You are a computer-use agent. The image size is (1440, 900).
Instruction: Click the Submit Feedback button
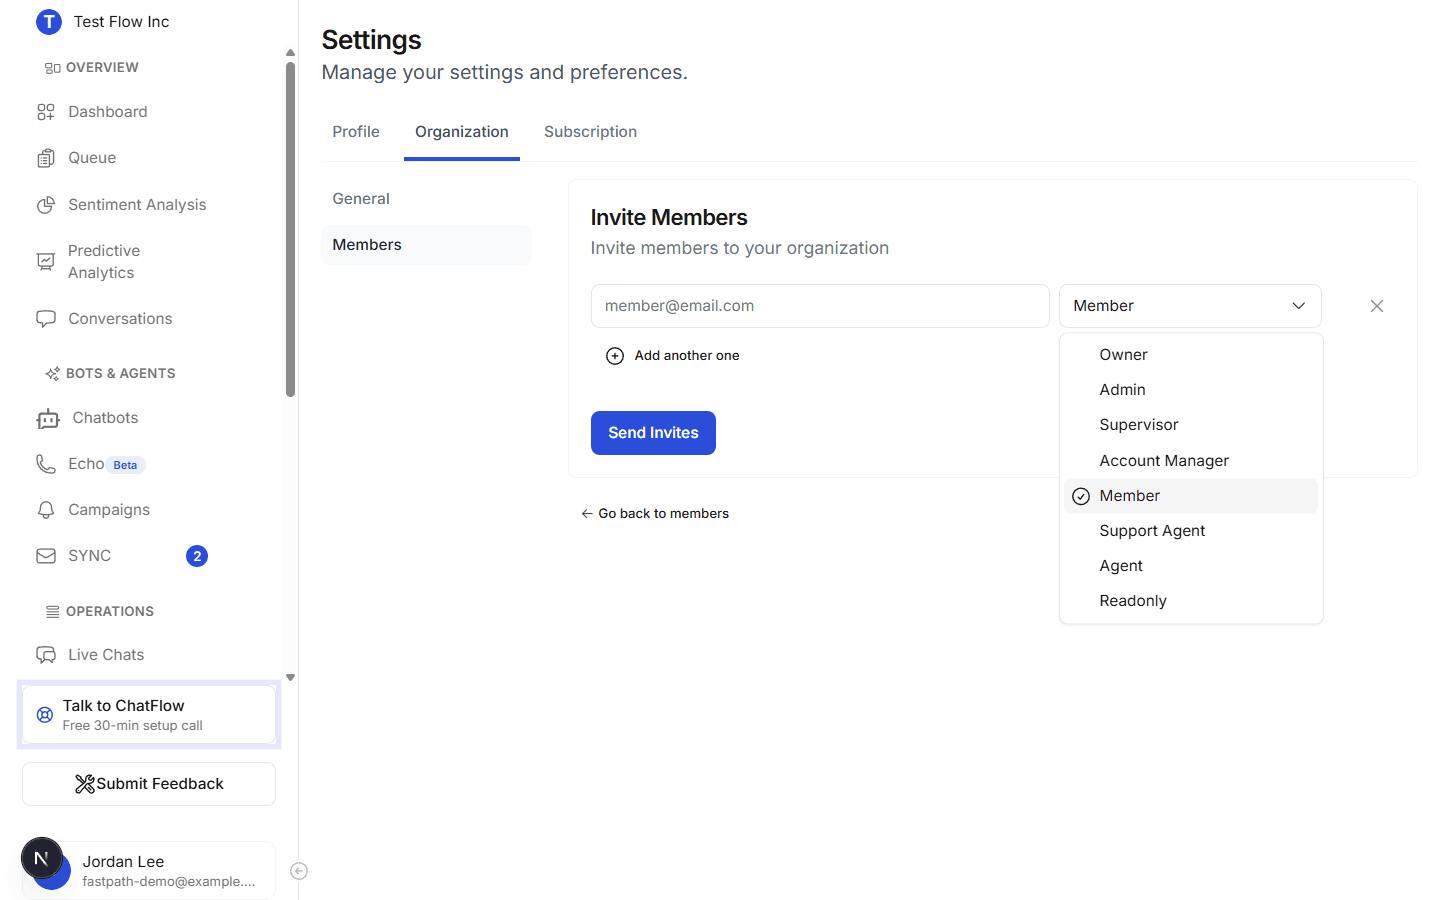149,784
